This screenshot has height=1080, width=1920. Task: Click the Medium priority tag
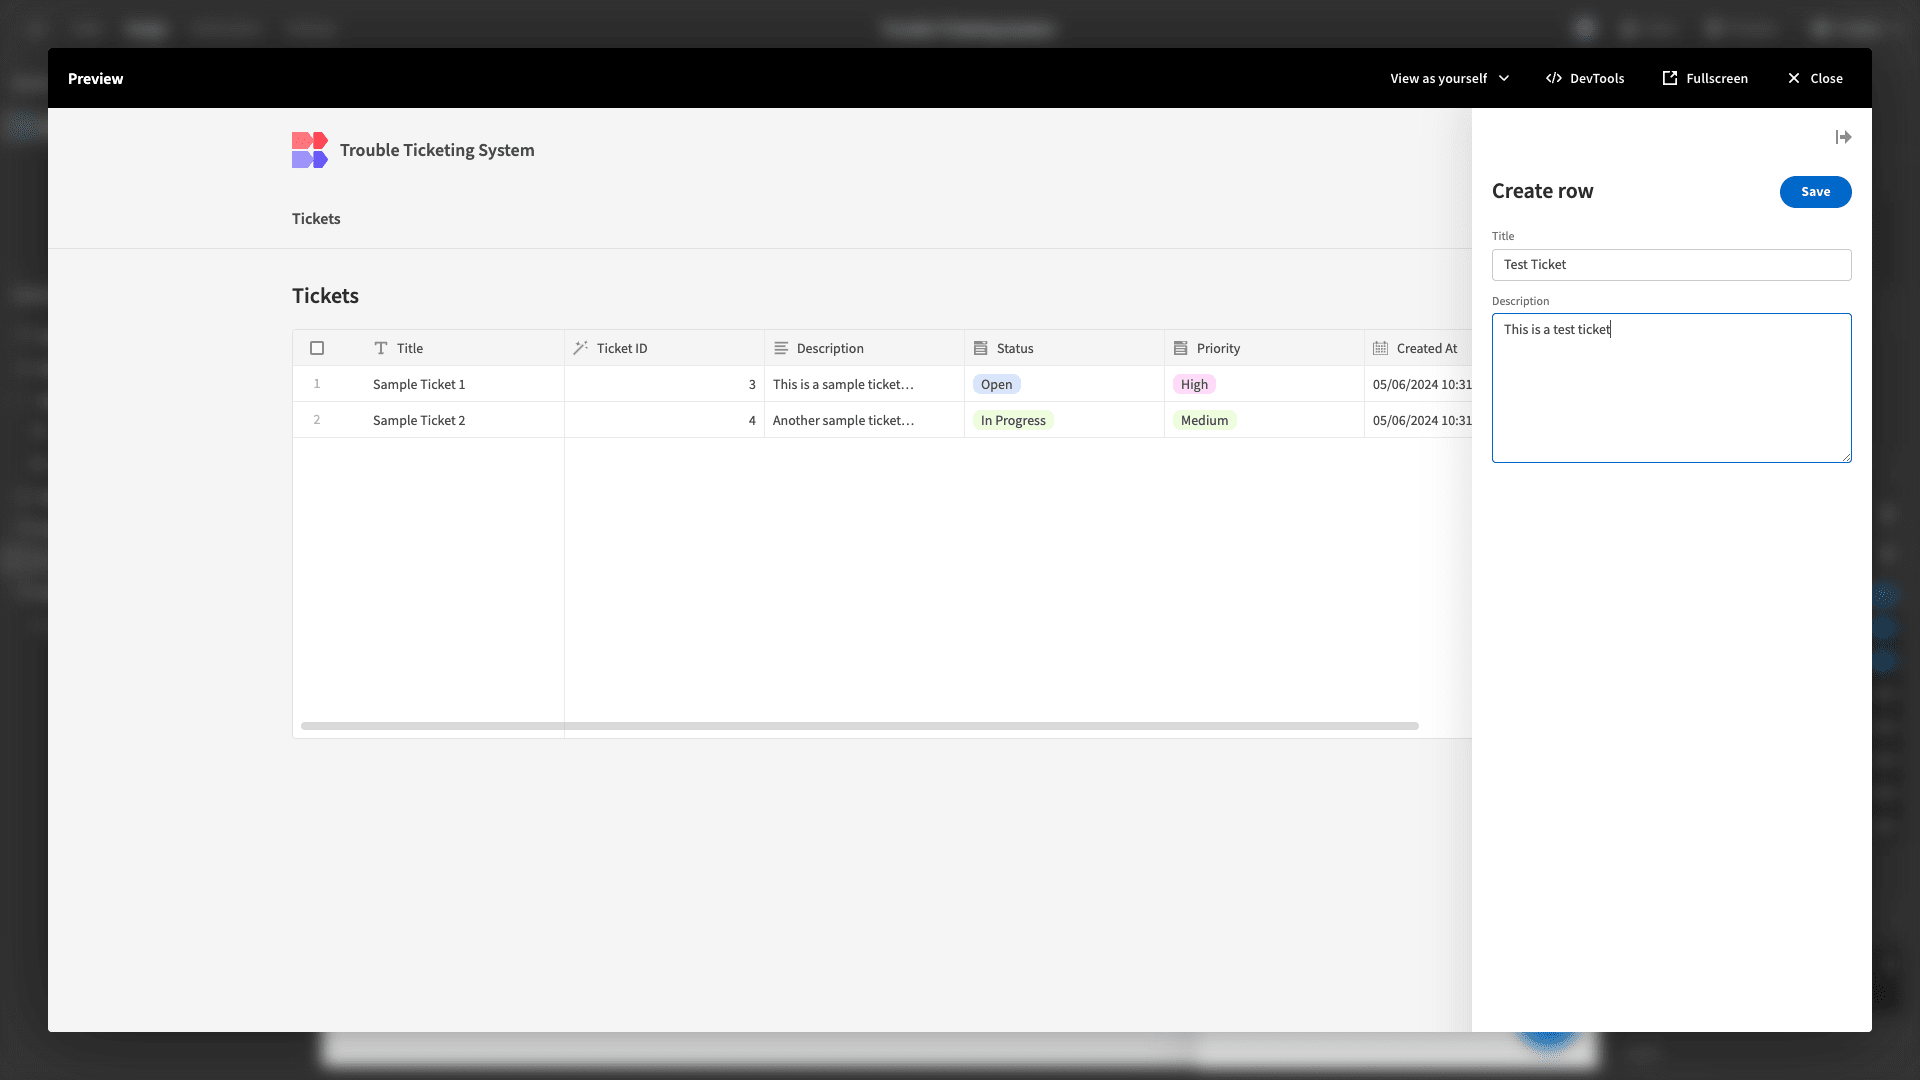1204,420
